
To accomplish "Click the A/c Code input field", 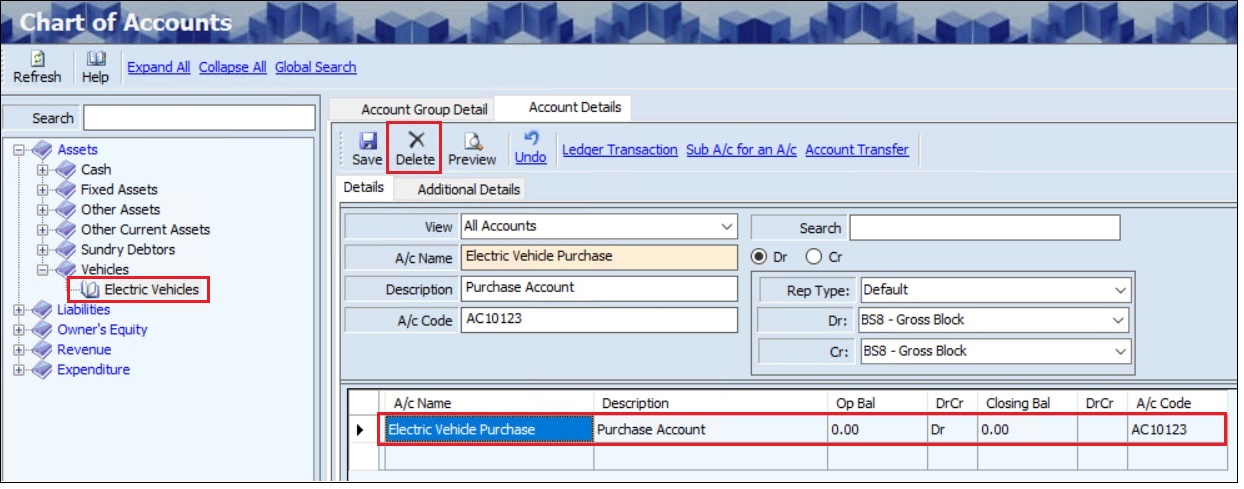I will click(x=599, y=320).
